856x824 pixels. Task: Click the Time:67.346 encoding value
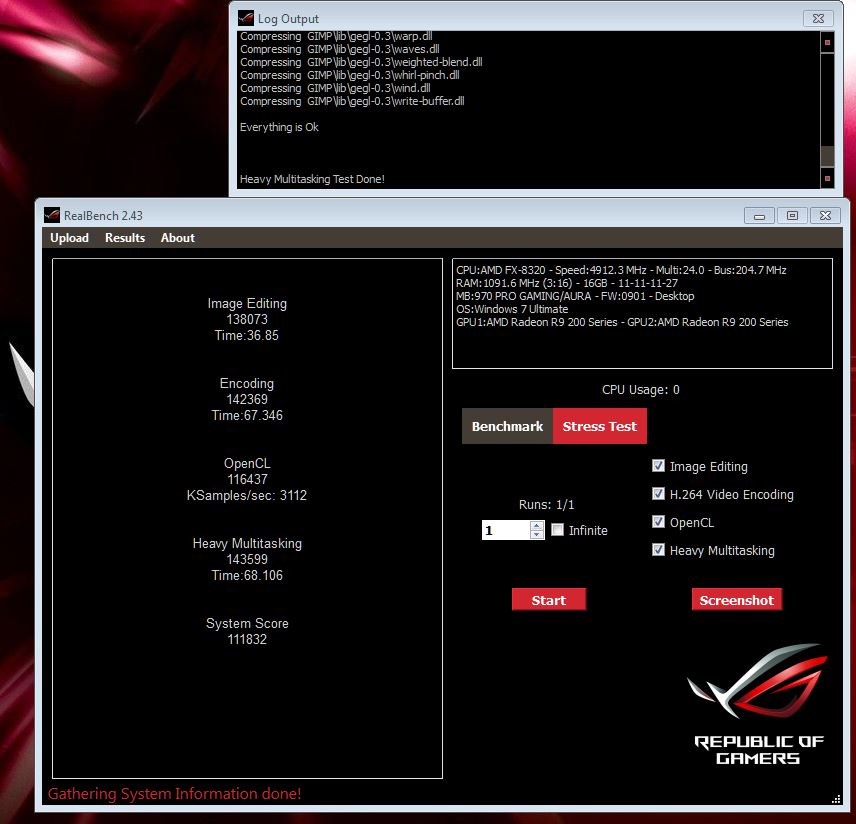click(247, 415)
